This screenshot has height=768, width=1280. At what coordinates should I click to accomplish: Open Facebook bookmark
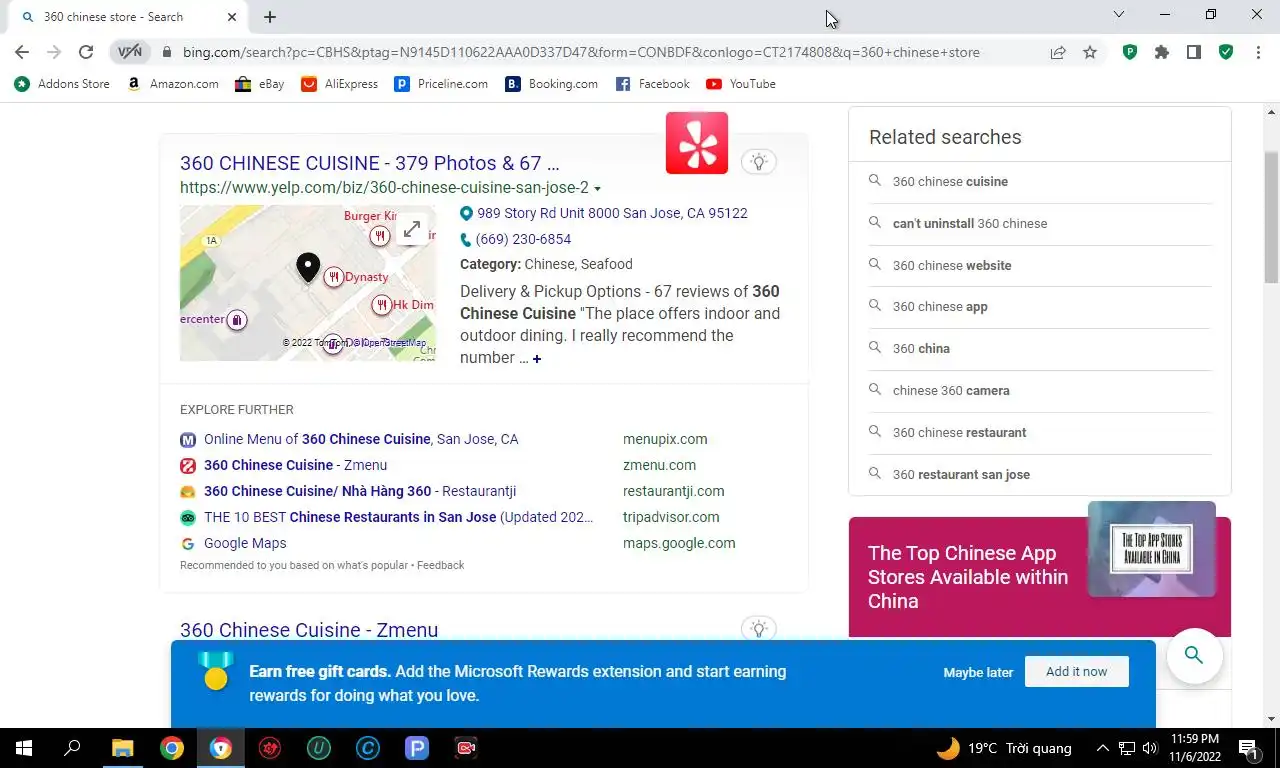tap(653, 84)
